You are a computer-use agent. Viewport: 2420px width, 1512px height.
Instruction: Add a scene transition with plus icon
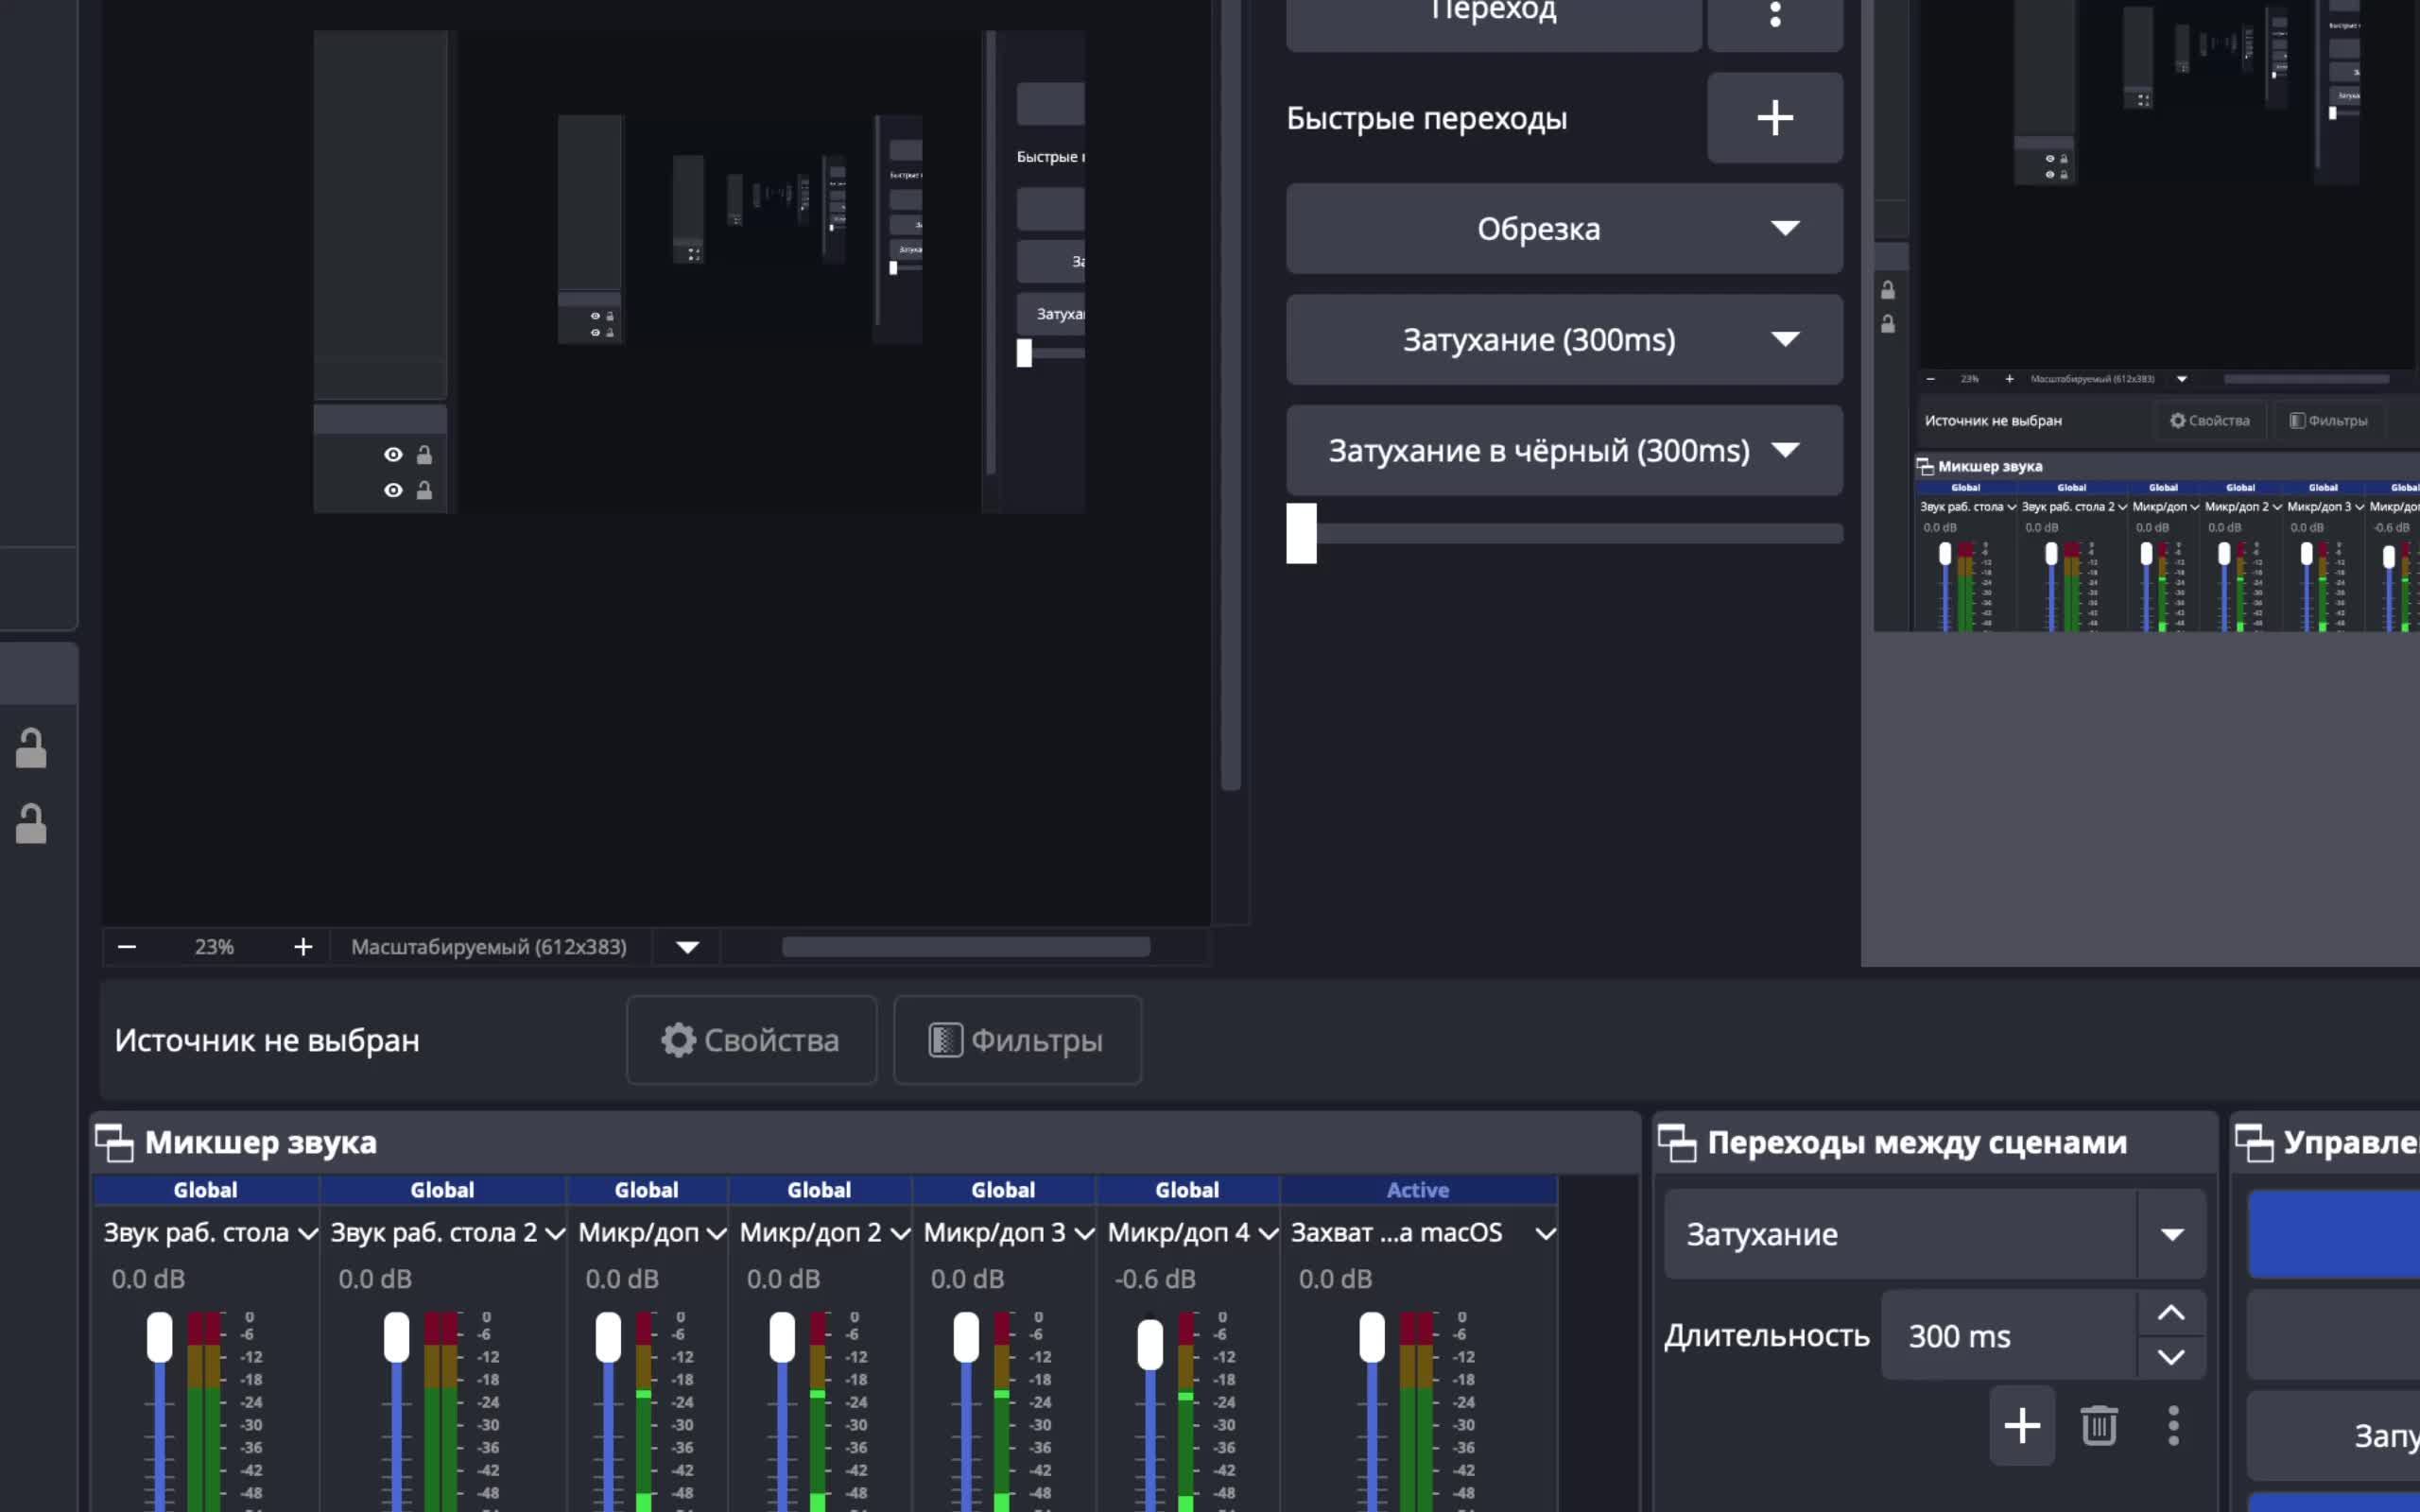[2021, 1425]
